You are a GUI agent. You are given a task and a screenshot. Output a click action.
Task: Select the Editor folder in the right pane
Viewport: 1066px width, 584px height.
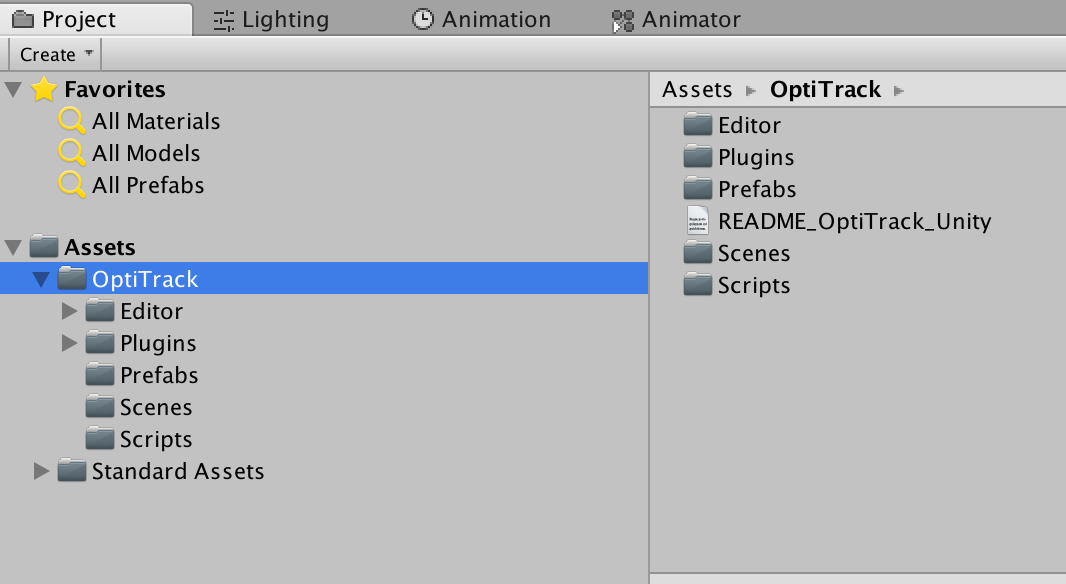749,125
